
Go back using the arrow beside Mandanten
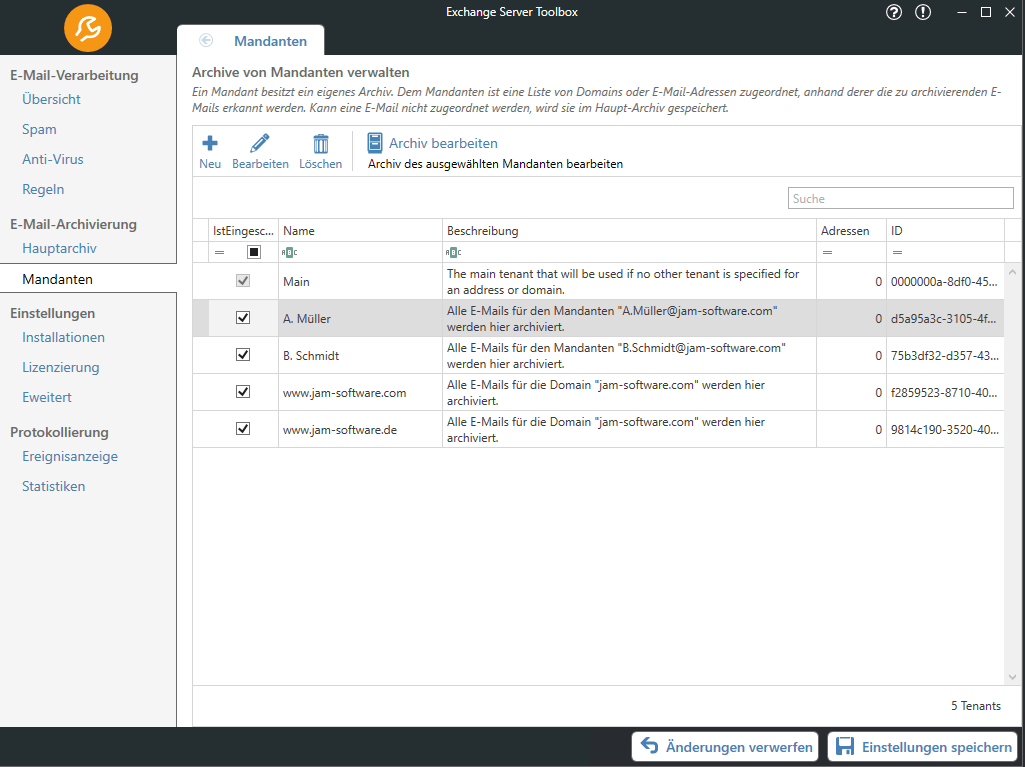click(206, 41)
